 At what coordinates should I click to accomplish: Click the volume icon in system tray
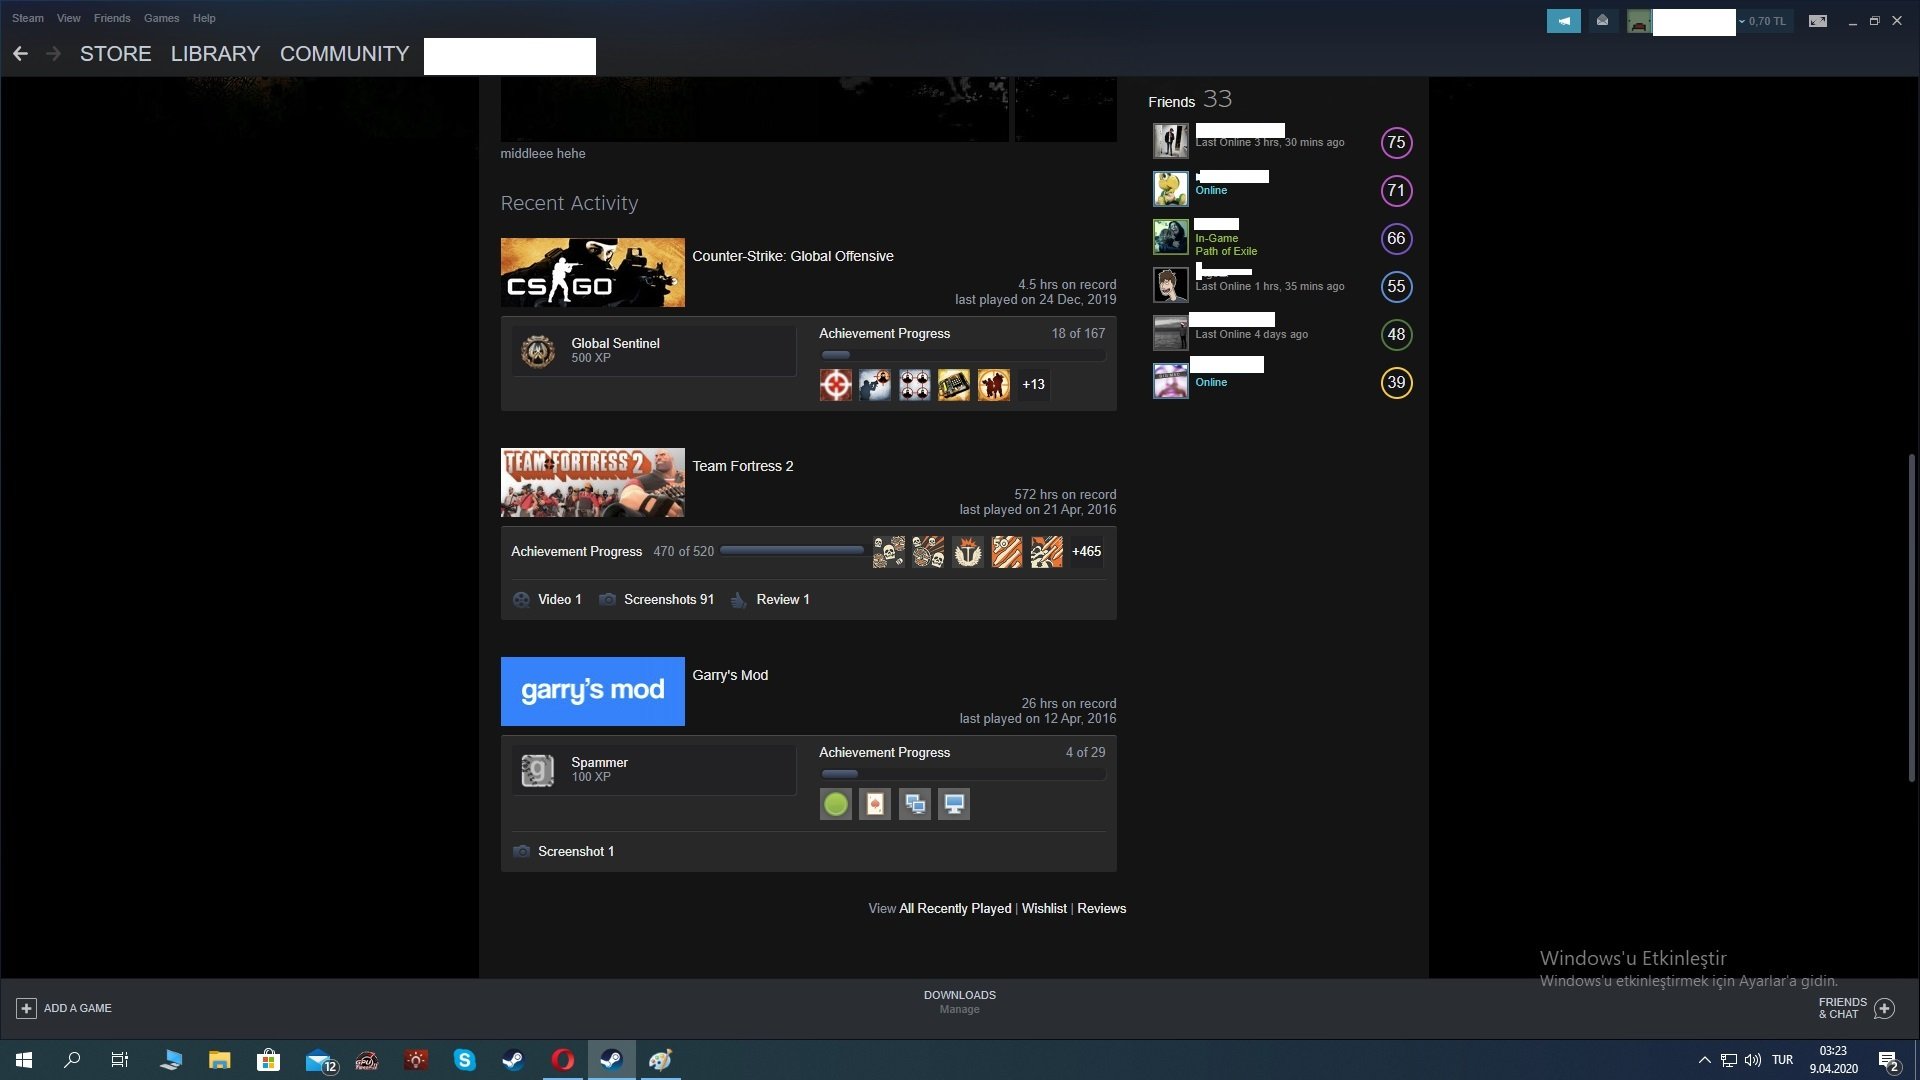pyautogui.click(x=1753, y=1060)
